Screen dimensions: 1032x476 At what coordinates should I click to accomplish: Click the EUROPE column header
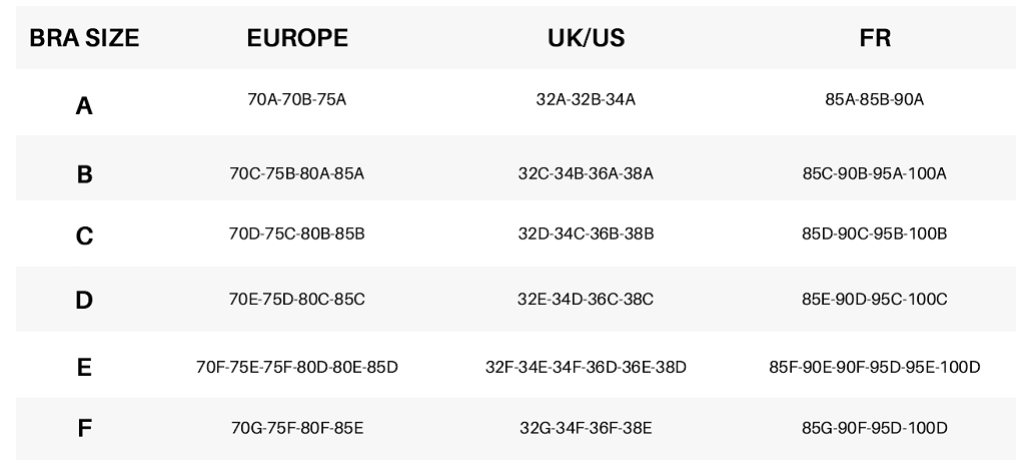(x=297, y=39)
